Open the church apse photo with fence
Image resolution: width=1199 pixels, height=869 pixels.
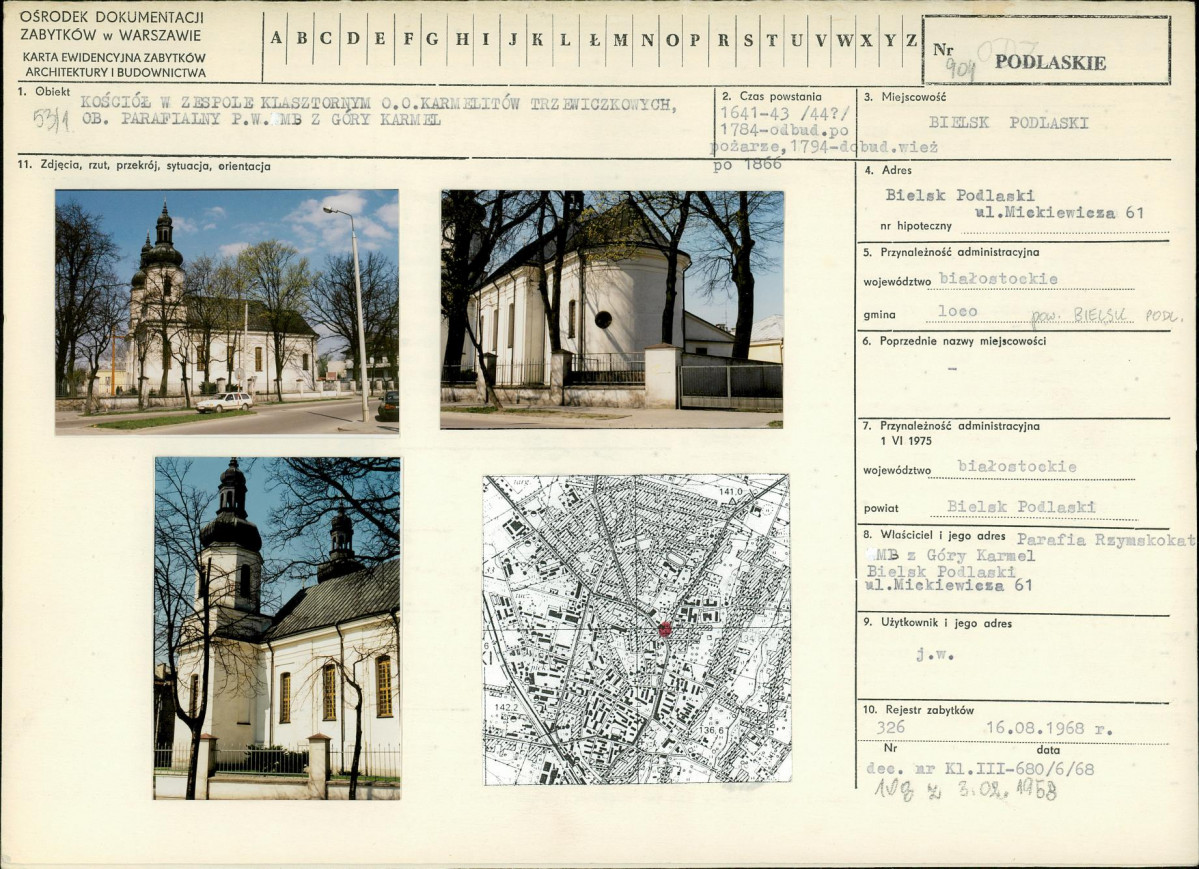(x=612, y=309)
